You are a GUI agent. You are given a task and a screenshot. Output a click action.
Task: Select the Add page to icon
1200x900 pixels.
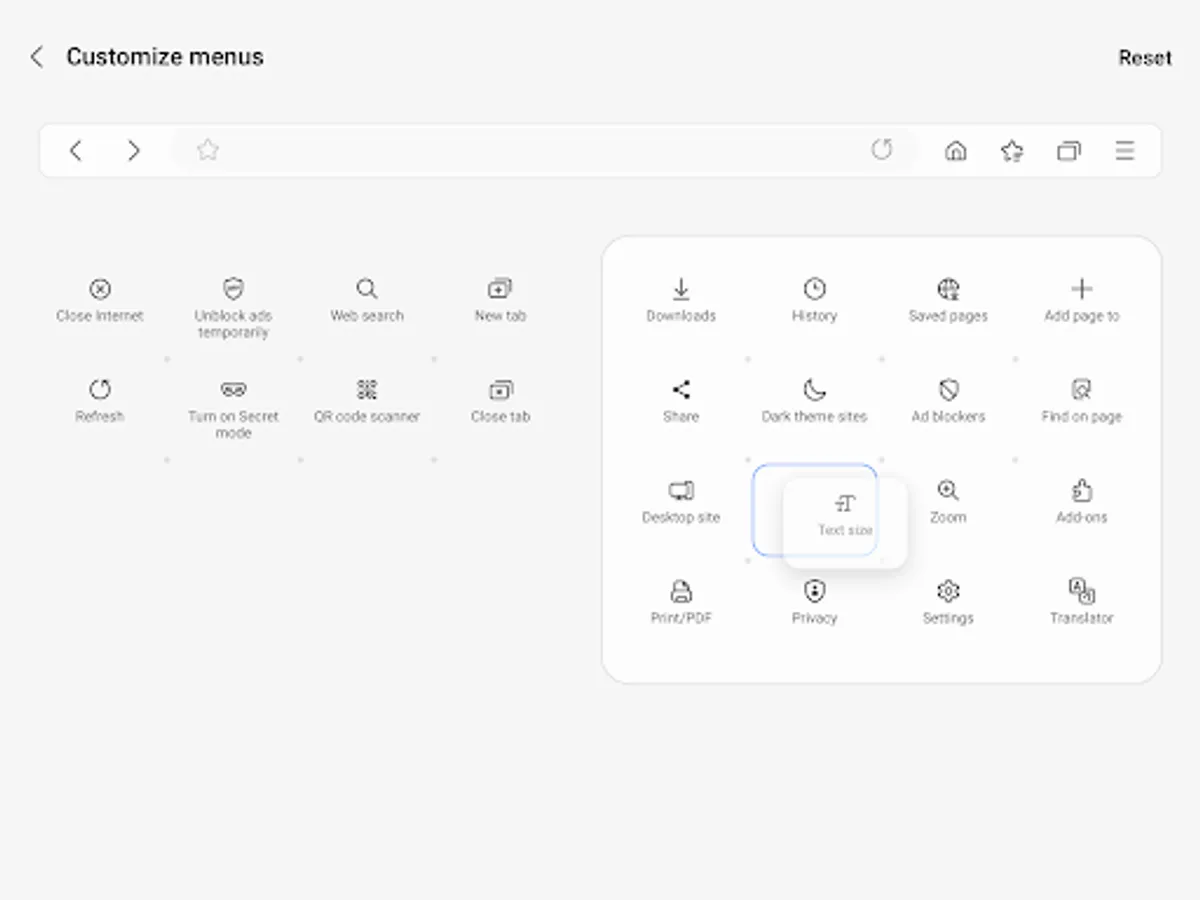[x=1081, y=289]
